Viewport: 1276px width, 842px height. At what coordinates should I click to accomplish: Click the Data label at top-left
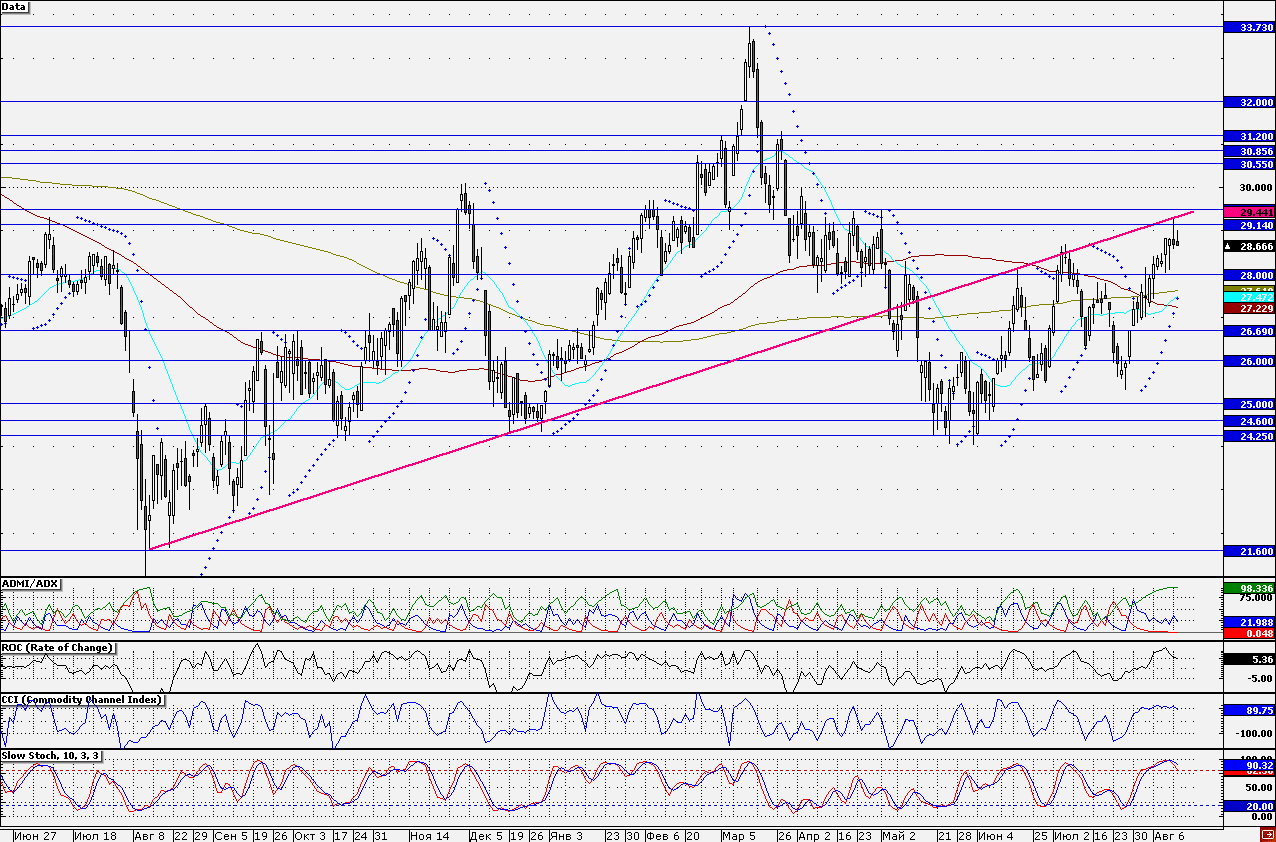click(15, 6)
